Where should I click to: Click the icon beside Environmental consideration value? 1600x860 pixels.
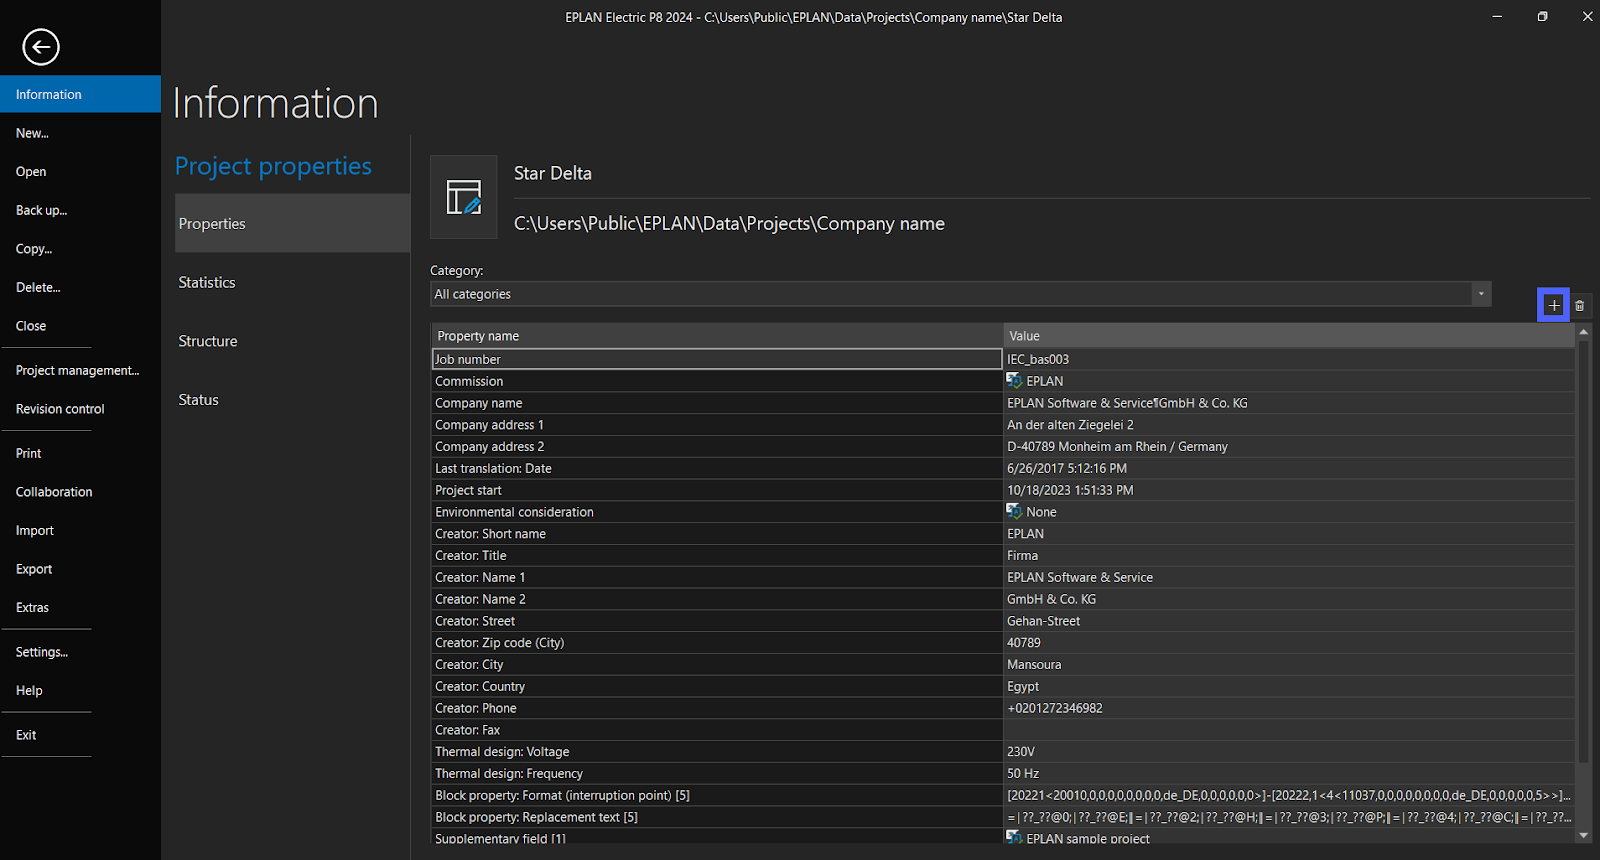(1014, 512)
